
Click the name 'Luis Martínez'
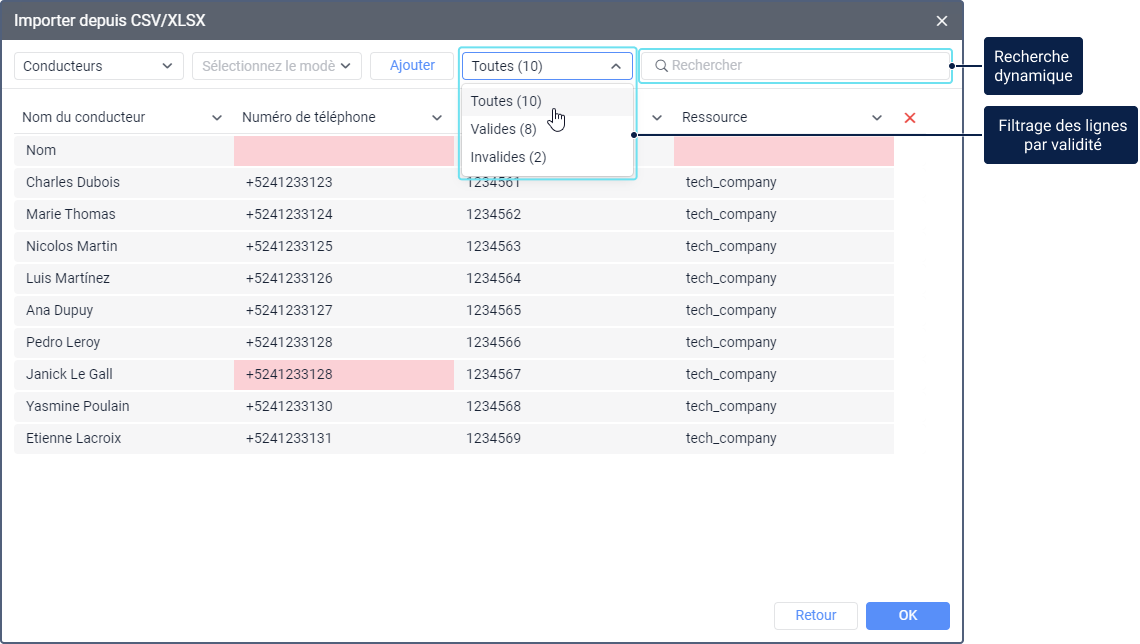pos(68,278)
